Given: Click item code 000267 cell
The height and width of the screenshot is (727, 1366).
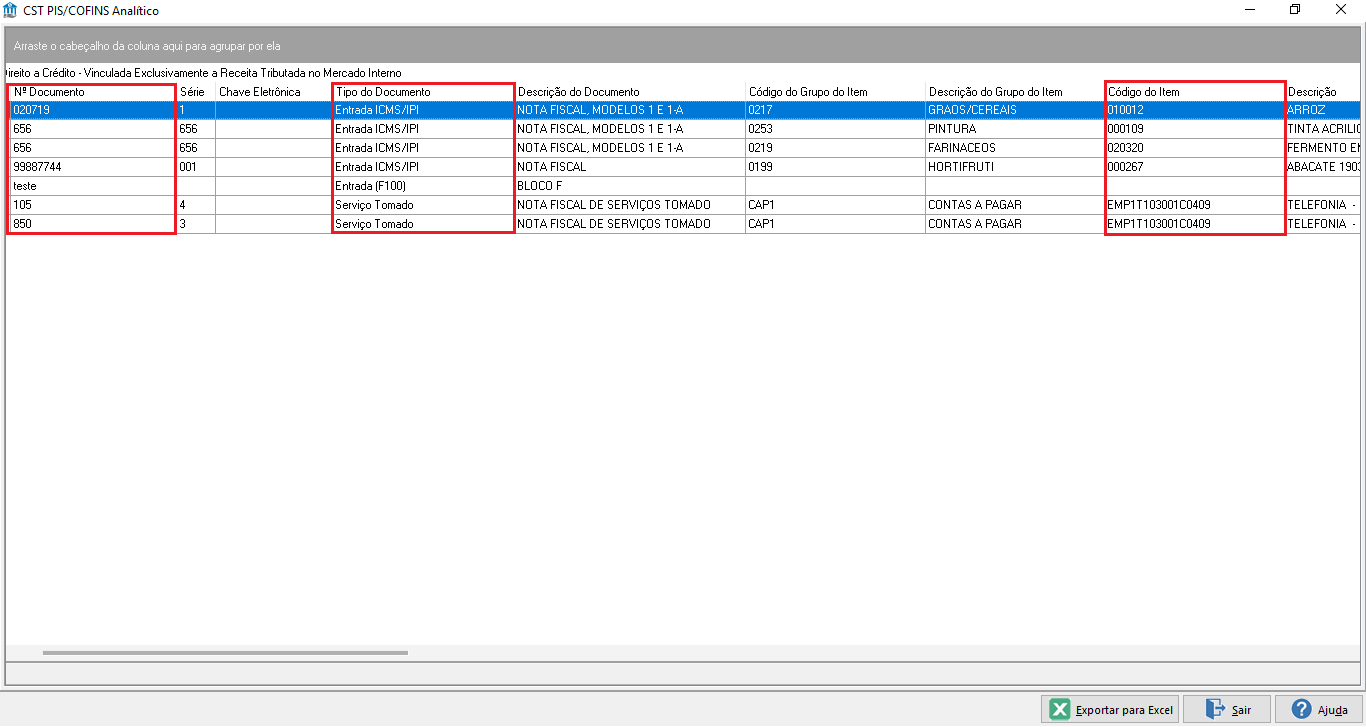Looking at the screenshot, I should pyautogui.click(x=1195, y=167).
